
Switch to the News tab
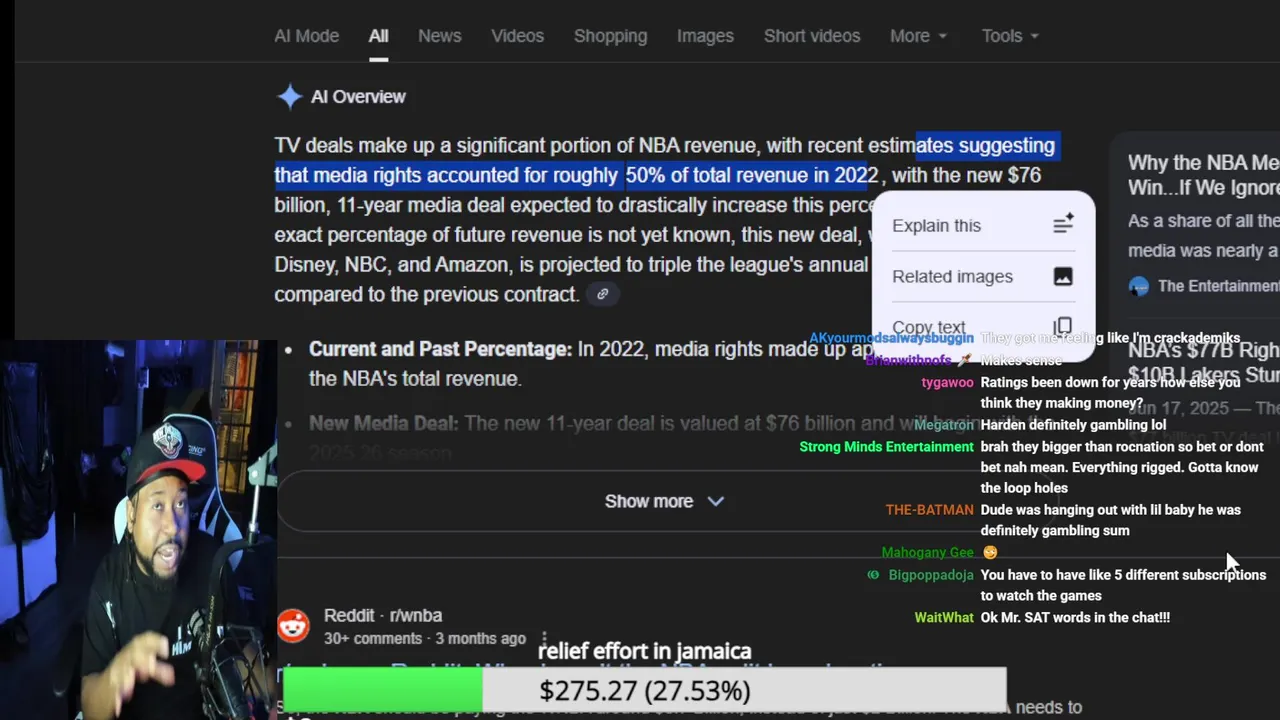(x=440, y=36)
